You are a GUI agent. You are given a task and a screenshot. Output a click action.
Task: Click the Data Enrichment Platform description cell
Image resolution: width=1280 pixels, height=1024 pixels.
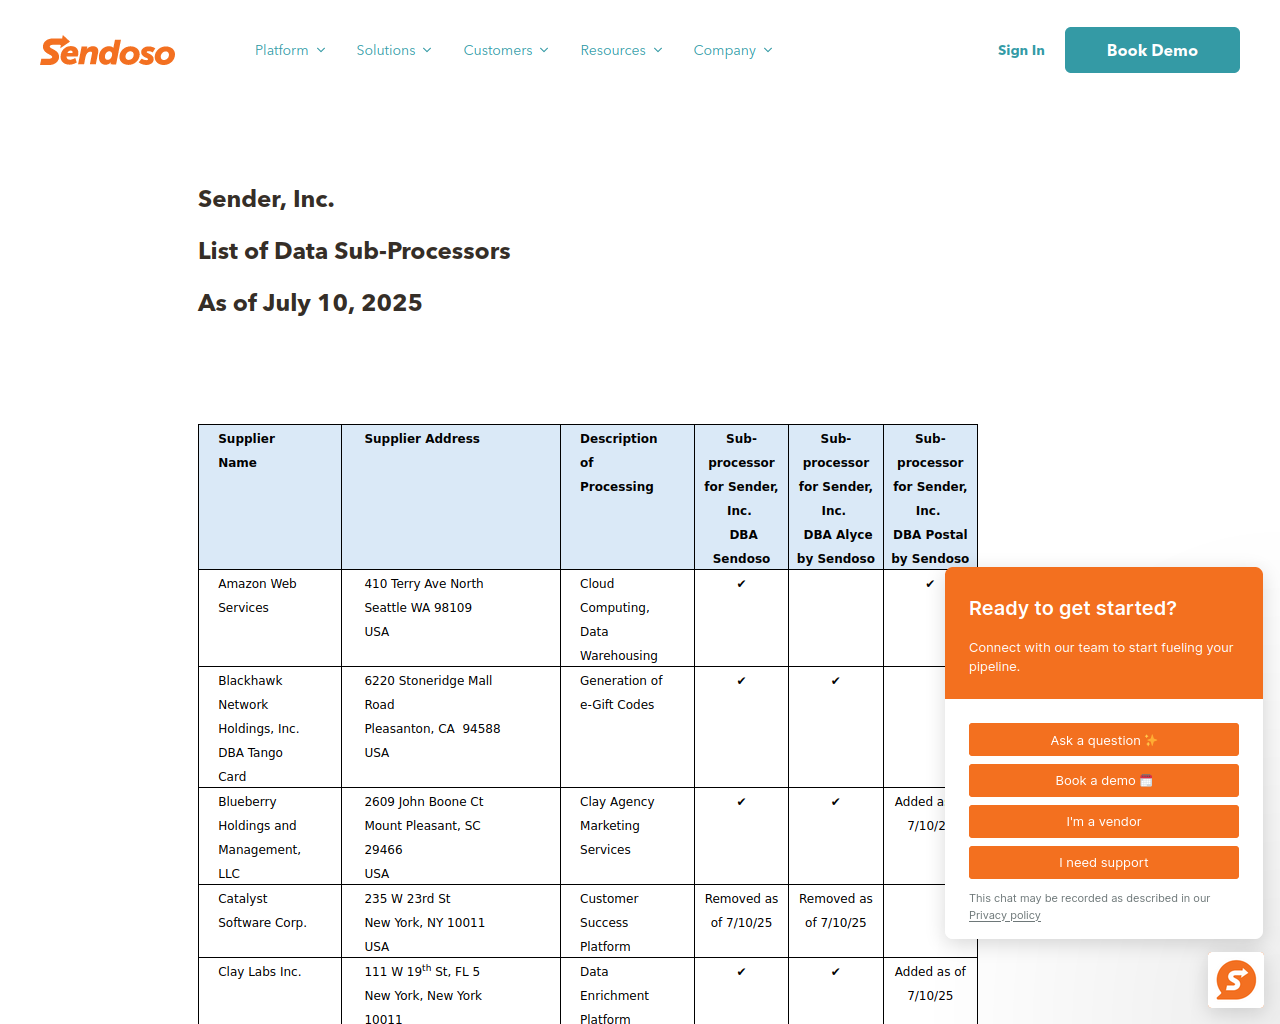[627, 991]
